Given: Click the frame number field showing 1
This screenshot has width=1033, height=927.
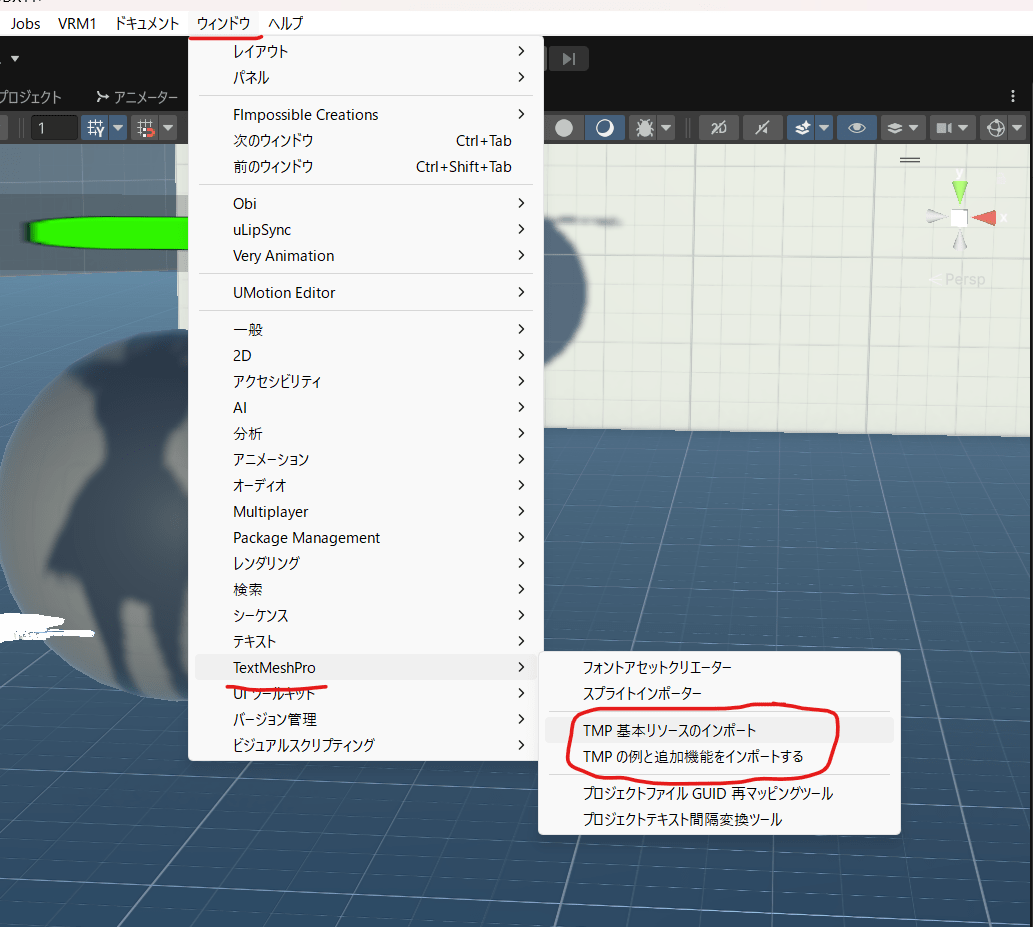Looking at the screenshot, I should tap(54, 128).
